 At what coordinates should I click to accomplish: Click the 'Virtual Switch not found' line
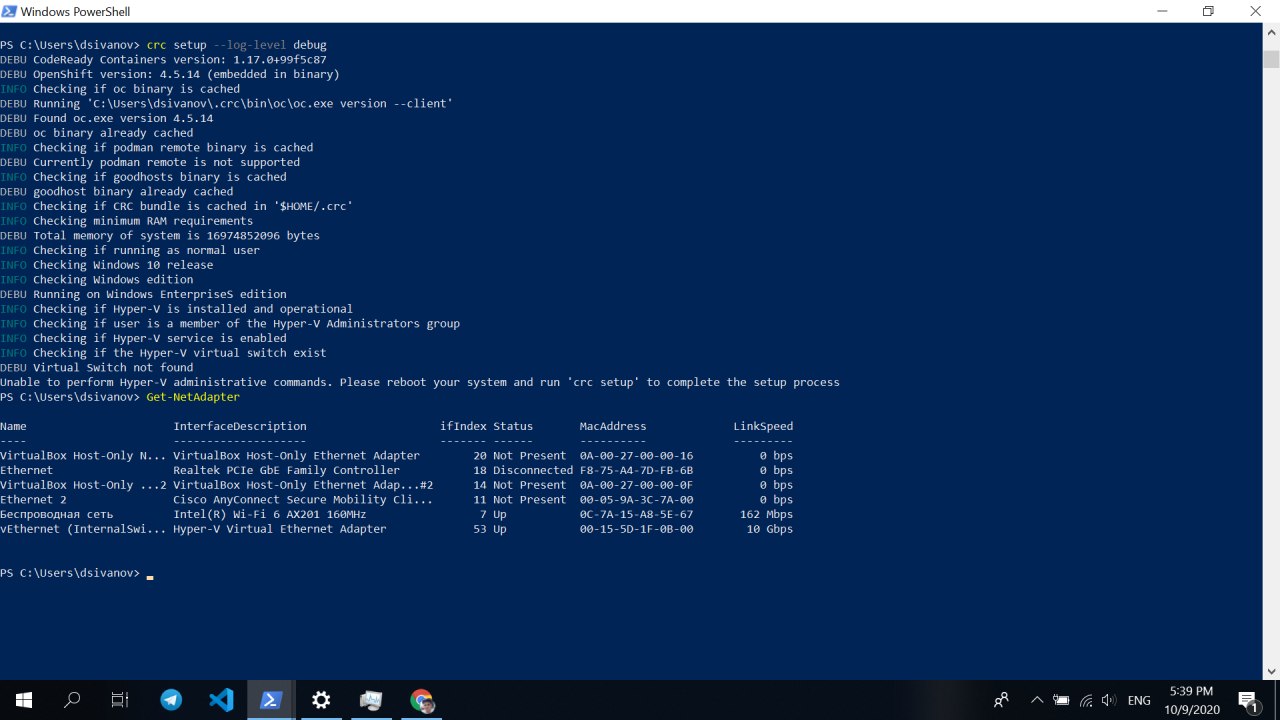[113, 368]
